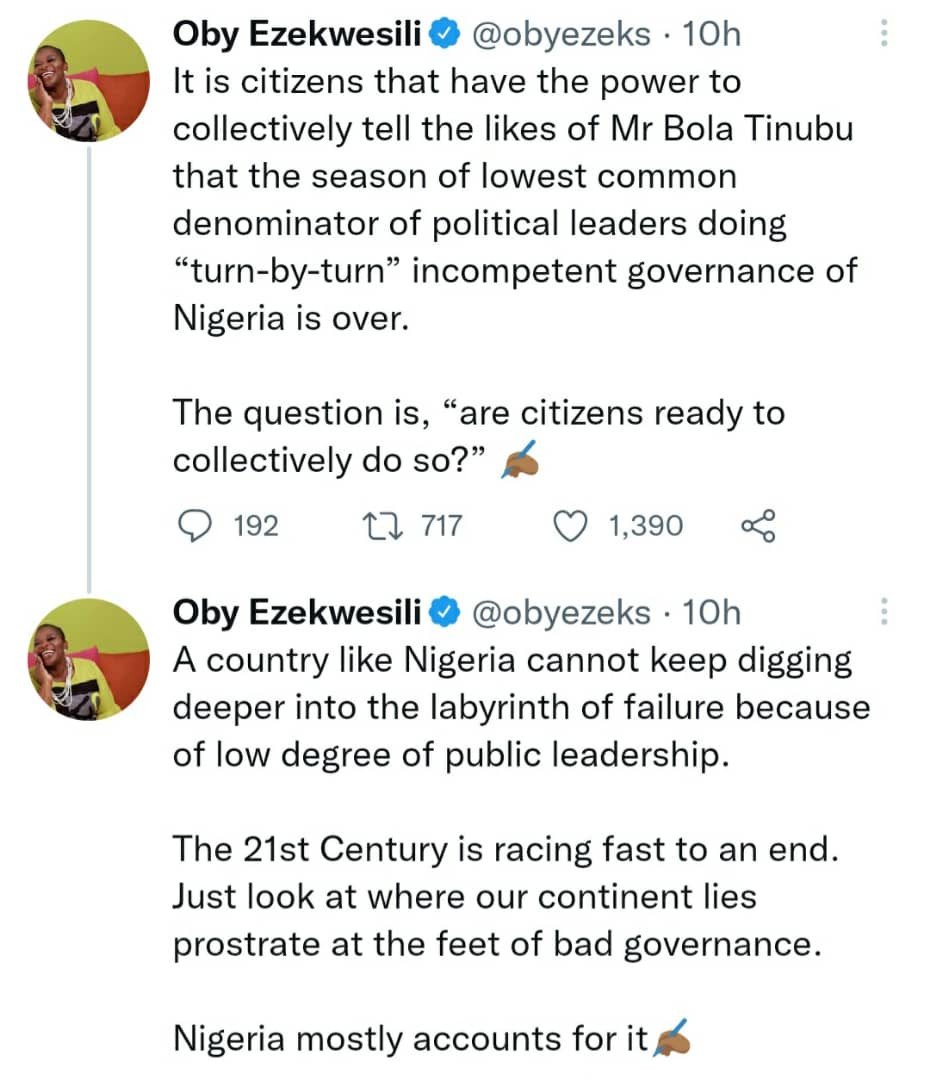Click the Oby Ezekwesili name on first tweet
Screen dimensions: 930x1080
[298, 36]
